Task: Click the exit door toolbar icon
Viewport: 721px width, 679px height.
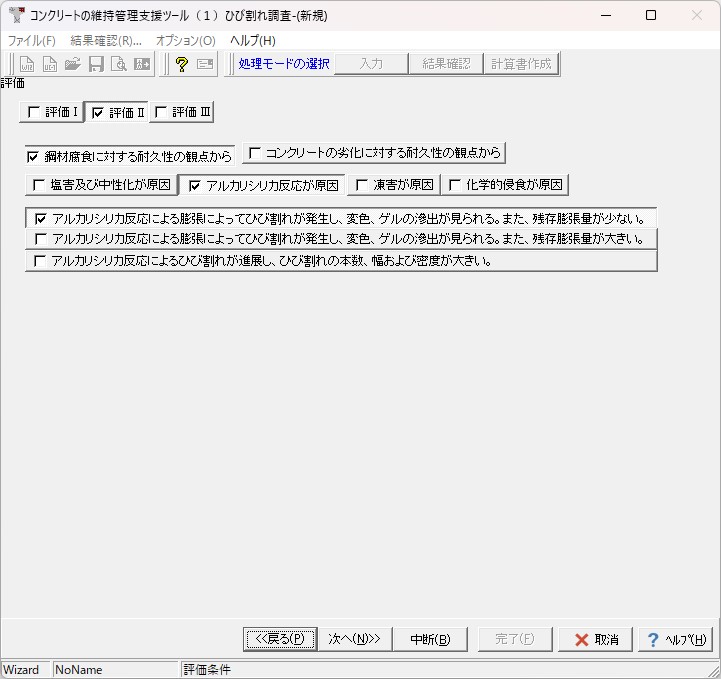Action: coord(142,64)
